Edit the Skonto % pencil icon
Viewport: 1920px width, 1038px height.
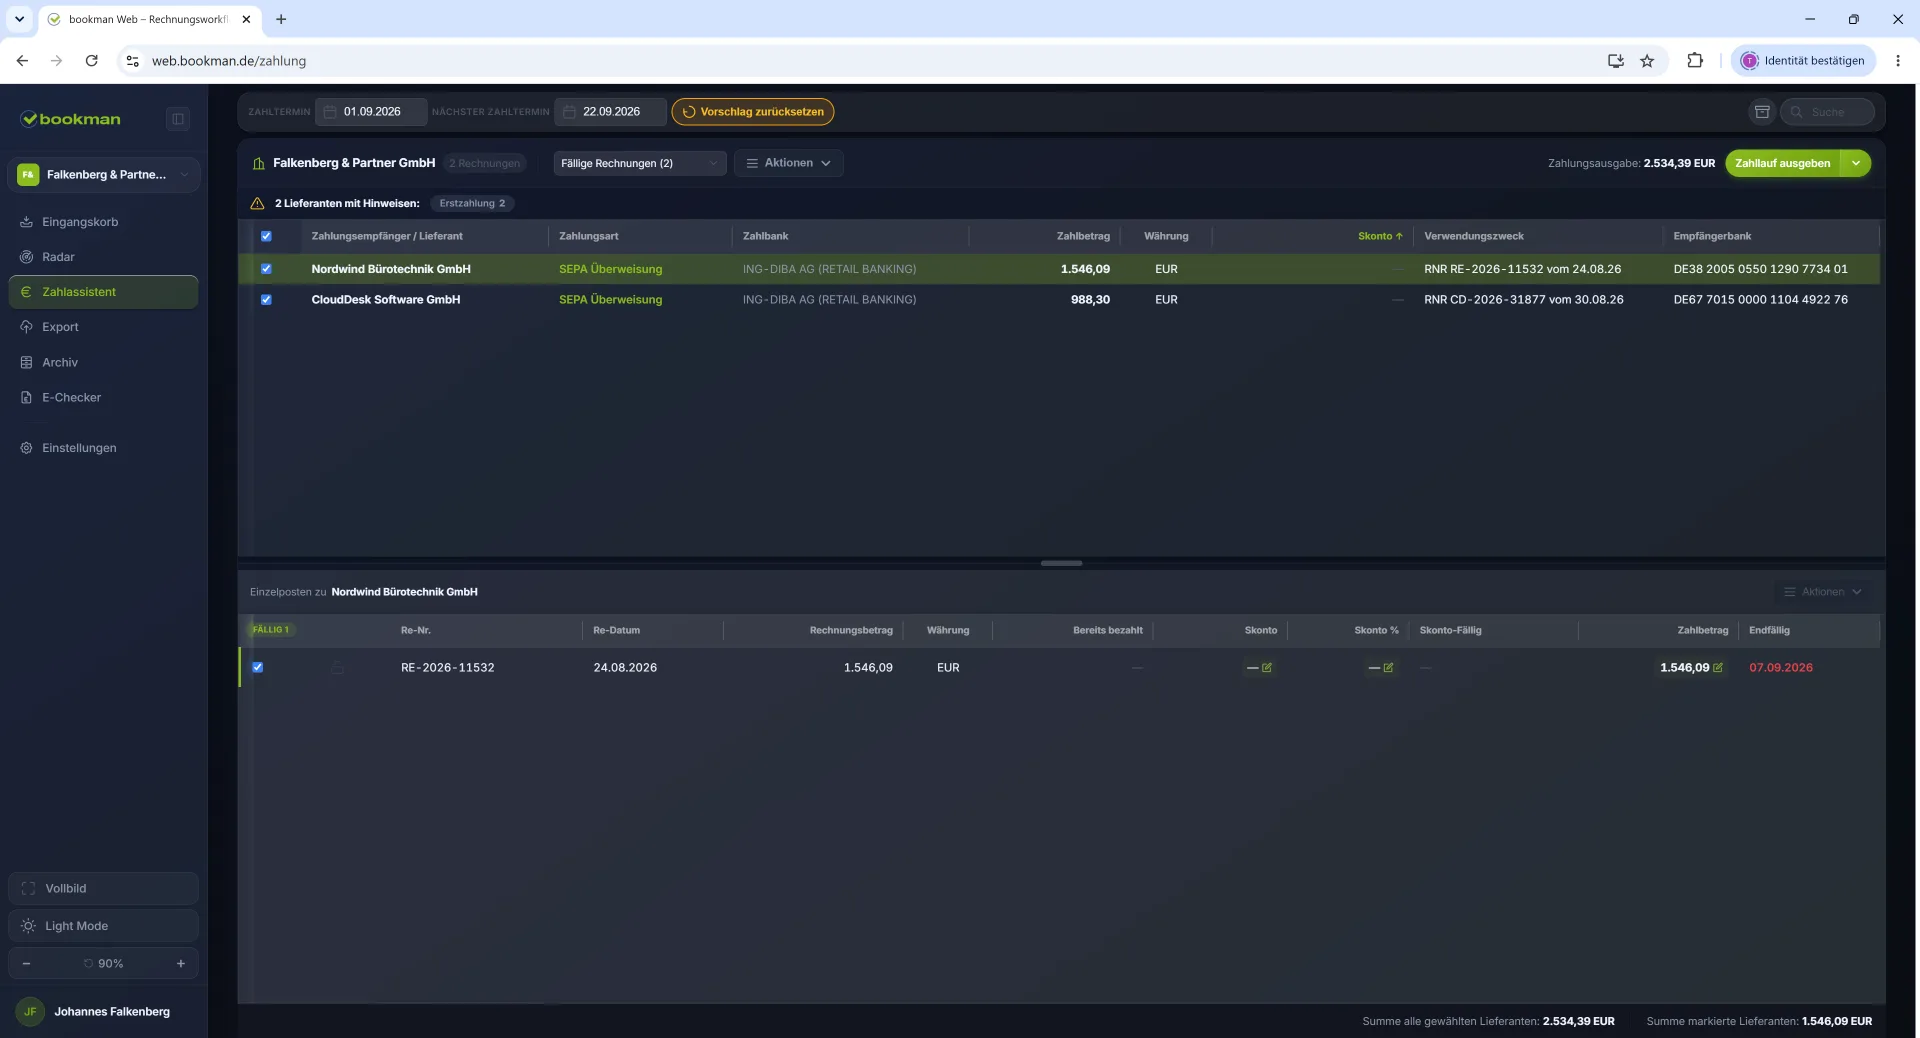pyautogui.click(x=1388, y=668)
